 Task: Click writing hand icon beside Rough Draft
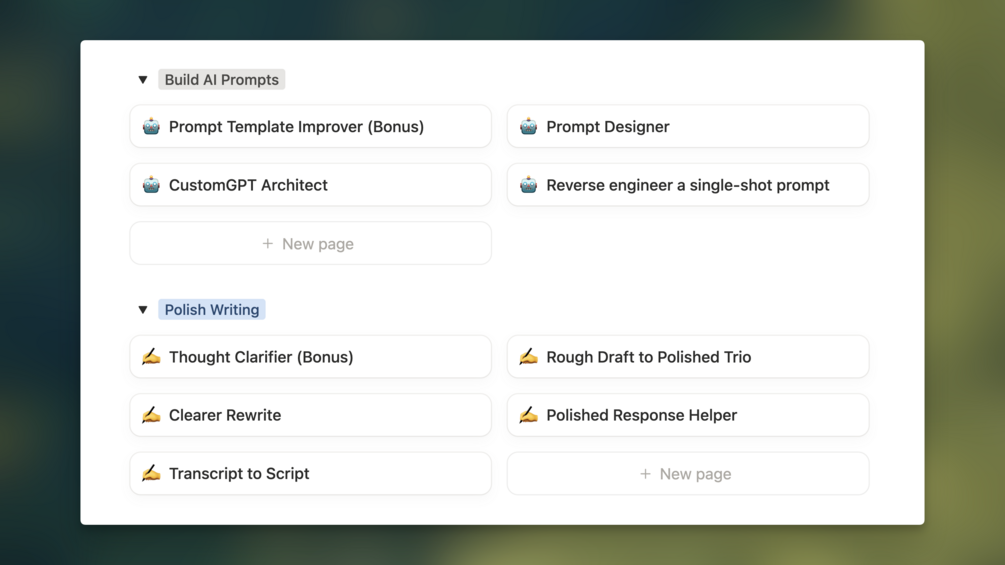(x=528, y=357)
